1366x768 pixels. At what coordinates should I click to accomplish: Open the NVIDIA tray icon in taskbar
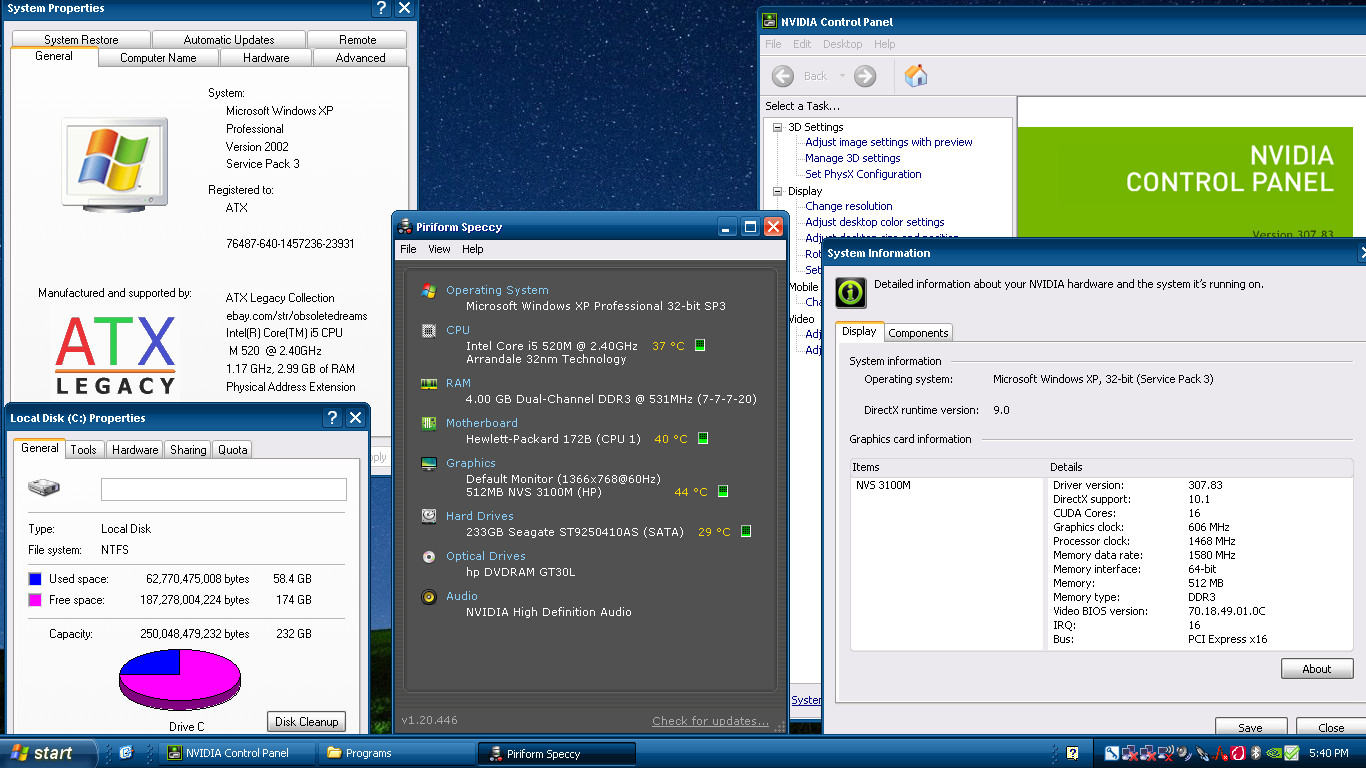tap(1274, 753)
